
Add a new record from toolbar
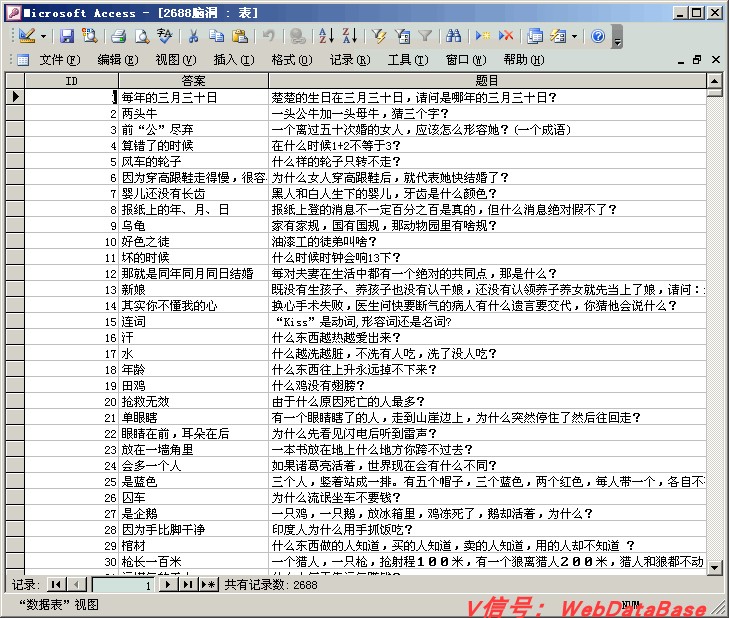tap(483, 36)
